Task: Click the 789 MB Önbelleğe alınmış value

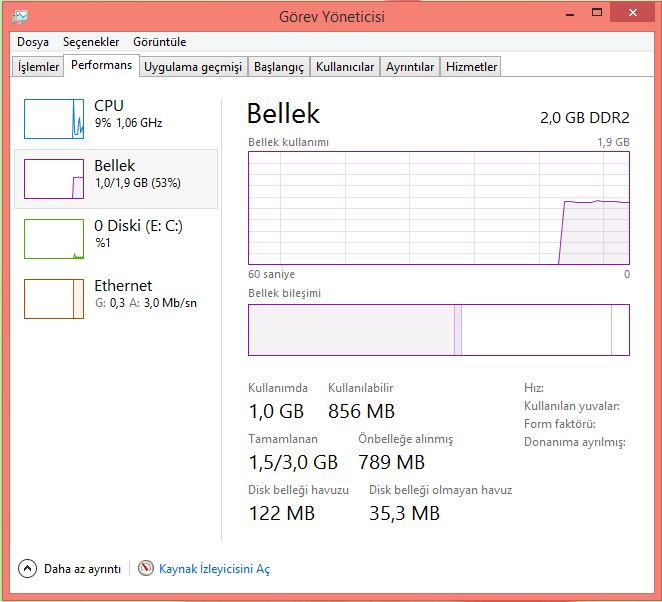Action: pyautogui.click(x=391, y=462)
